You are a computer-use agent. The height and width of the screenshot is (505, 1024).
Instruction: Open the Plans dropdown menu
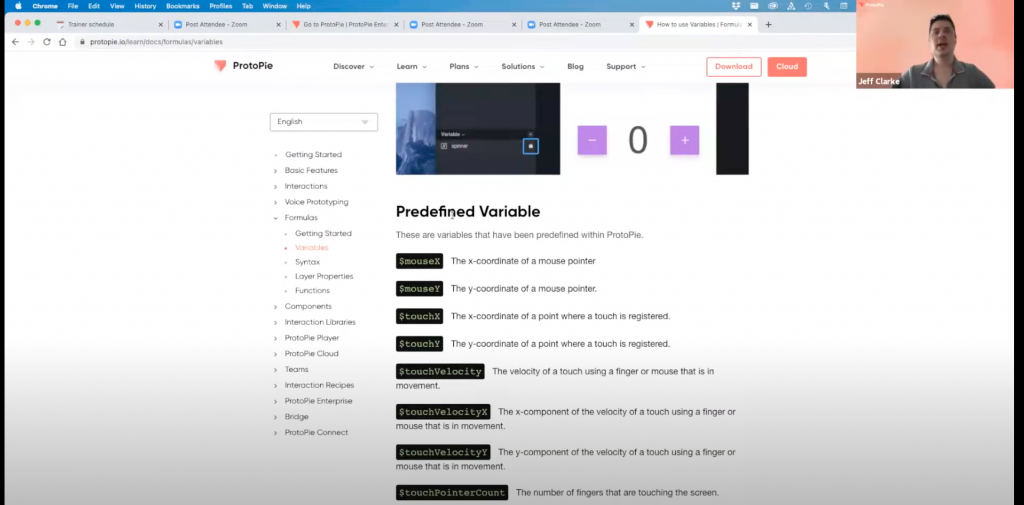tap(464, 67)
